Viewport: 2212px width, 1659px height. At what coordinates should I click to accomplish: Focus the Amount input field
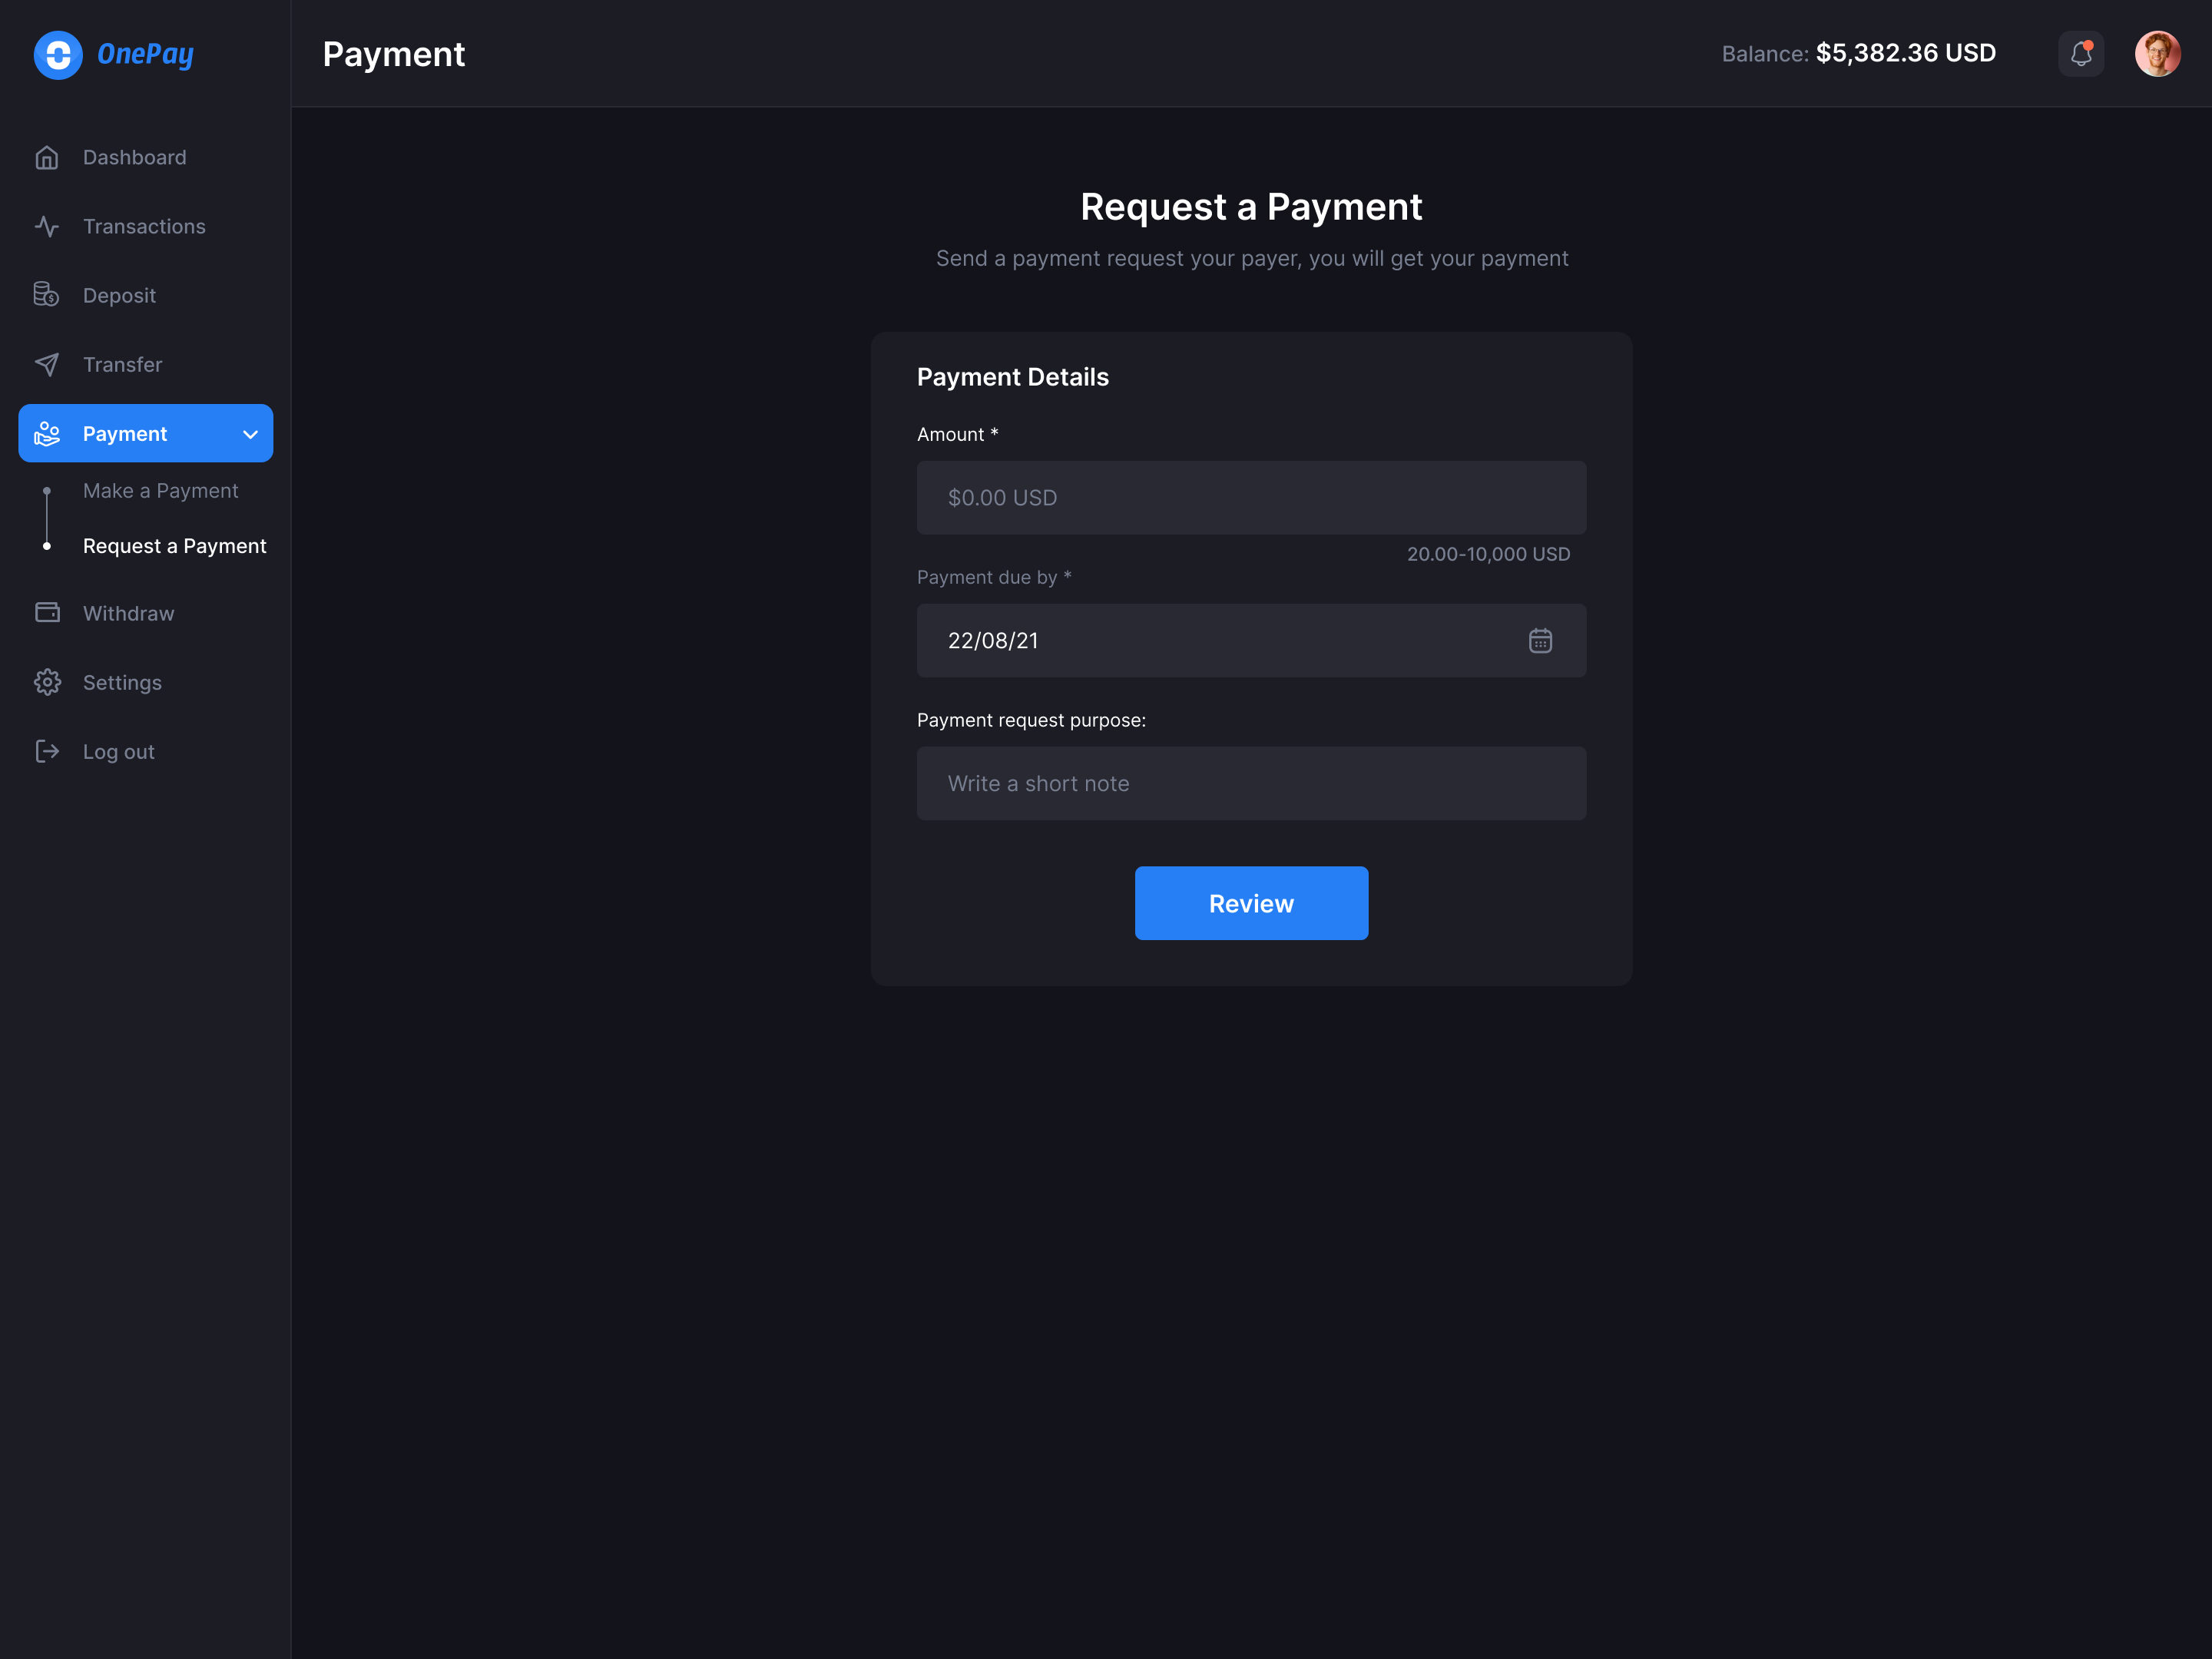pos(1251,497)
